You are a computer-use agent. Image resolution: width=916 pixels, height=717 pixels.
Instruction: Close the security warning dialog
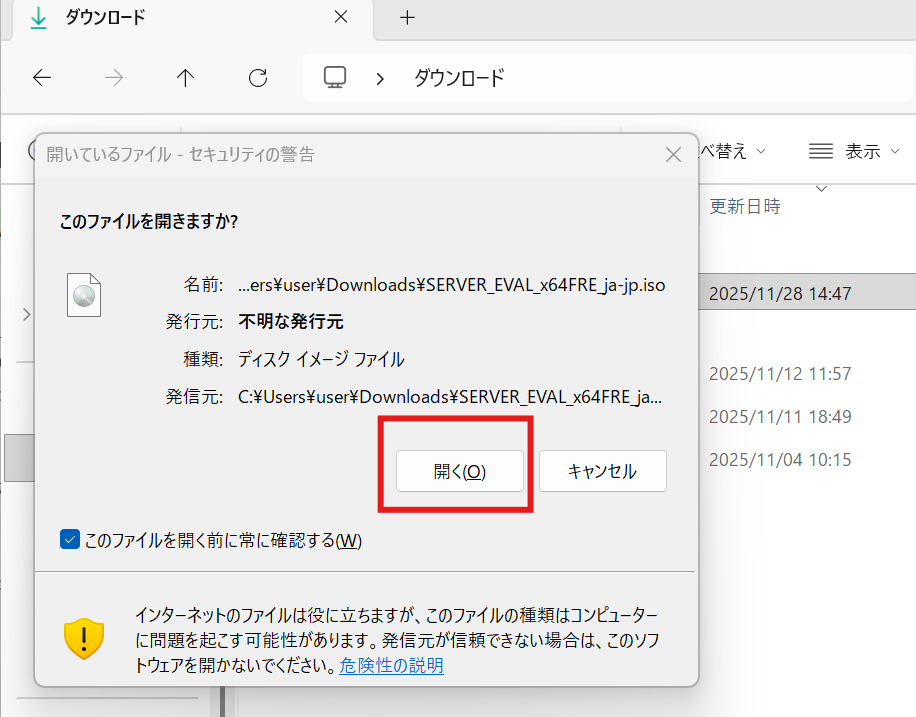pos(674,155)
